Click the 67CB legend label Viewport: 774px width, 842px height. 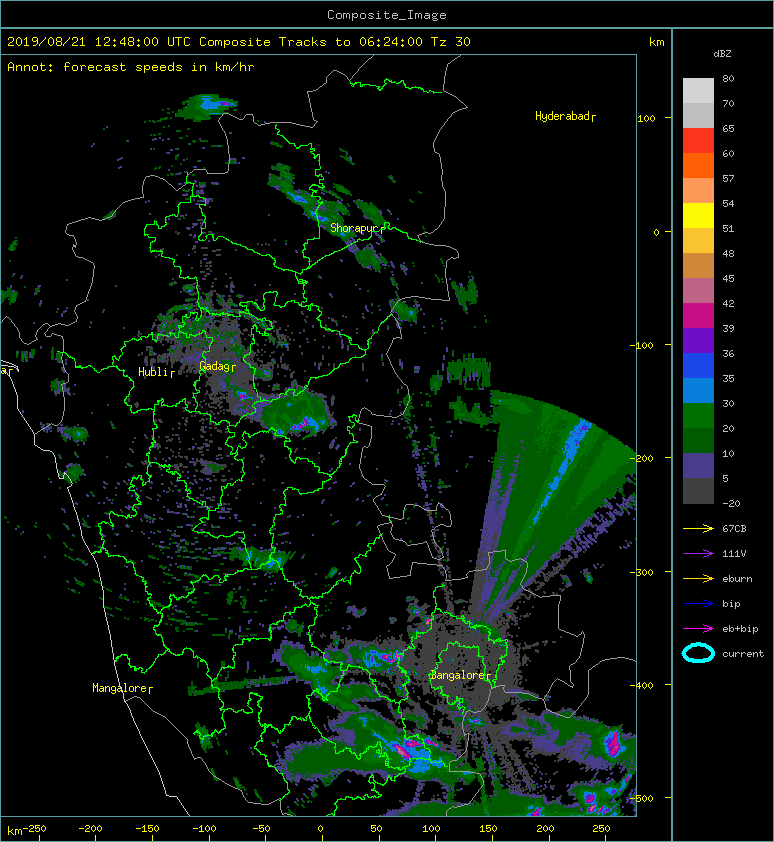pyautogui.click(x=734, y=528)
